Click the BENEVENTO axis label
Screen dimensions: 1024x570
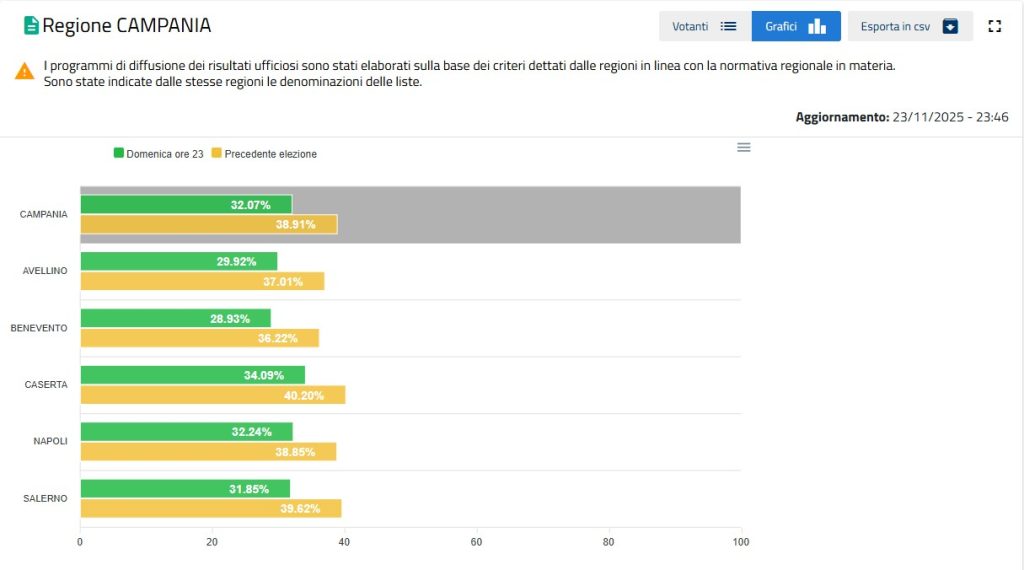(39, 328)
